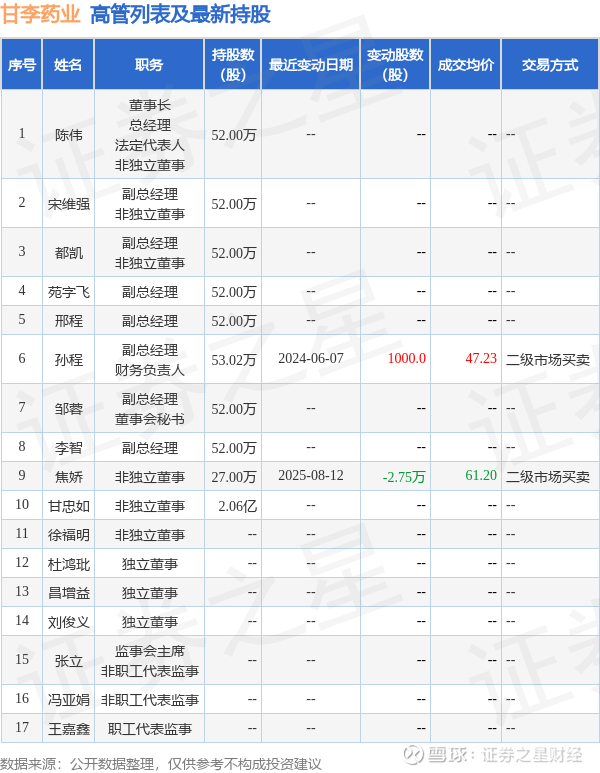Viewport: 600px width, 773px height.
Task: Click 二级市场买卖 in 孙程's row
Action: coord(548,360)
